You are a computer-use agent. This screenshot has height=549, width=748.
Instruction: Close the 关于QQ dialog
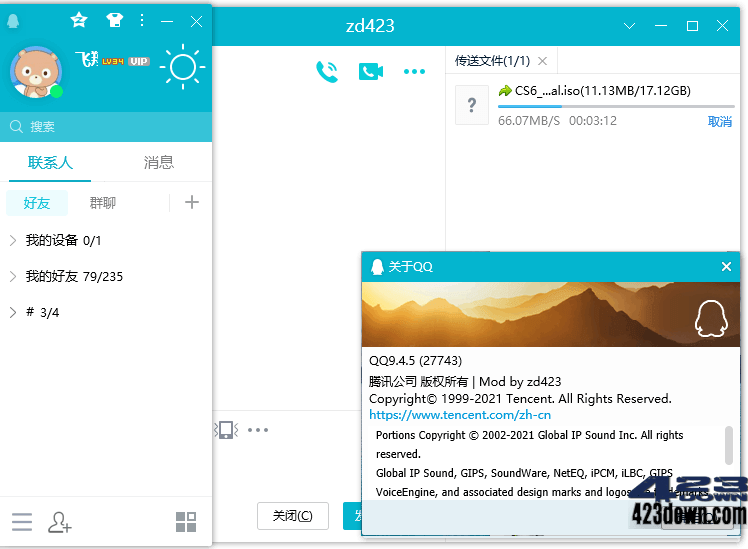coord(726,266)
